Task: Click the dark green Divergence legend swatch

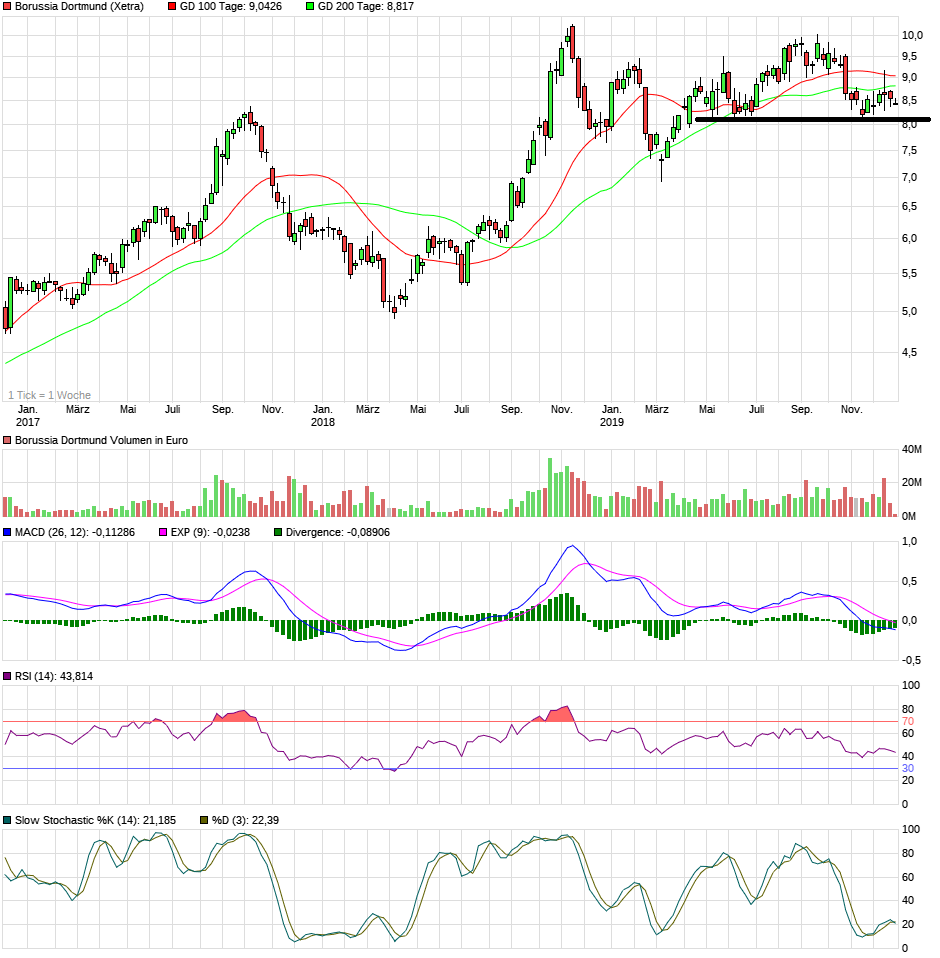Action: click(x=278, y=533)
